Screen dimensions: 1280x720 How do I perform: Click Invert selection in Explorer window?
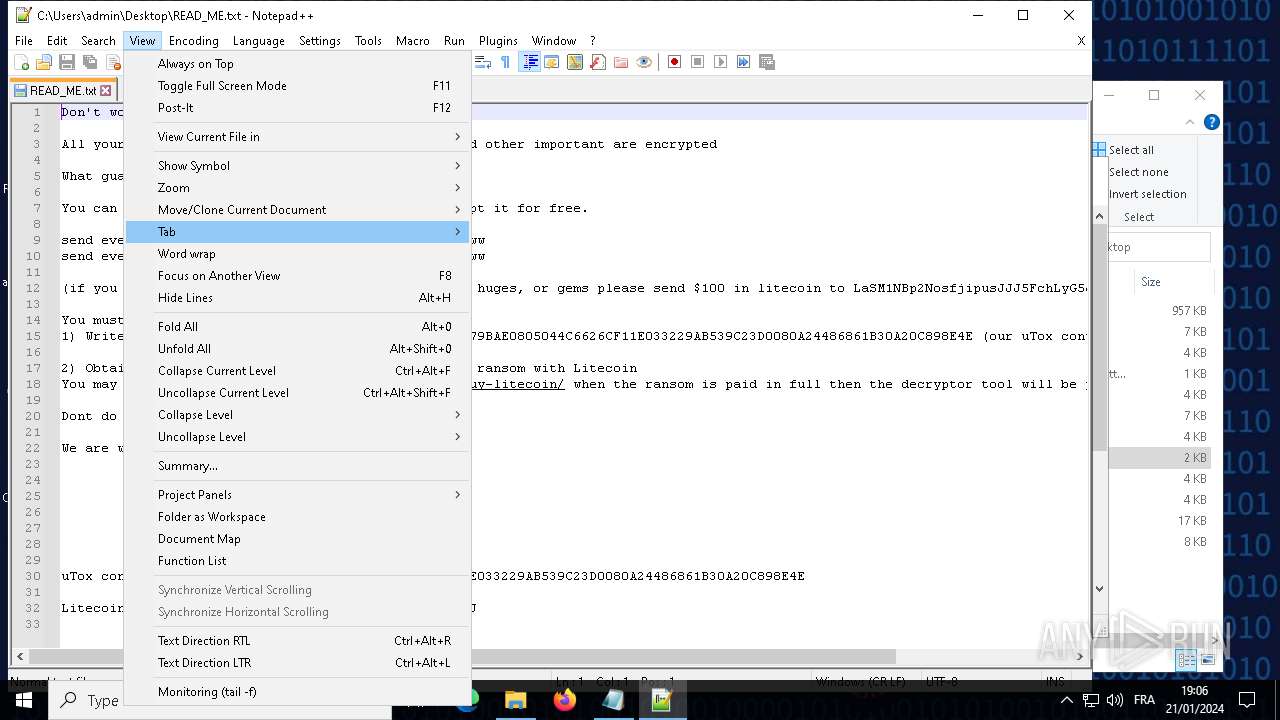click(1147, 194)
